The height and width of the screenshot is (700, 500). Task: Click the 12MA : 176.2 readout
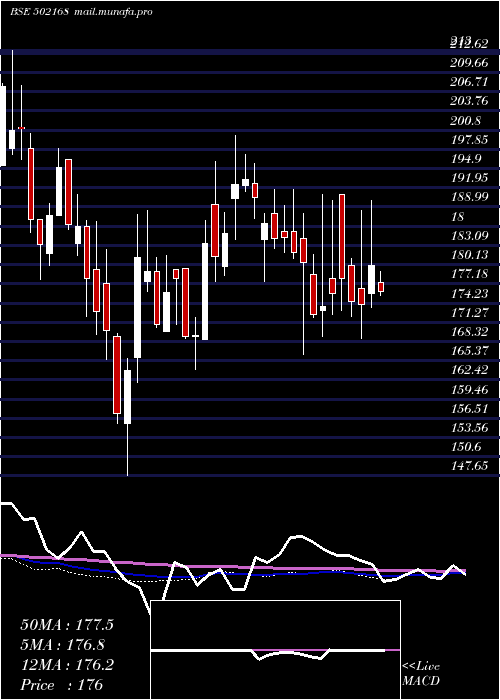pyautogui.click(x=67, y=665)
